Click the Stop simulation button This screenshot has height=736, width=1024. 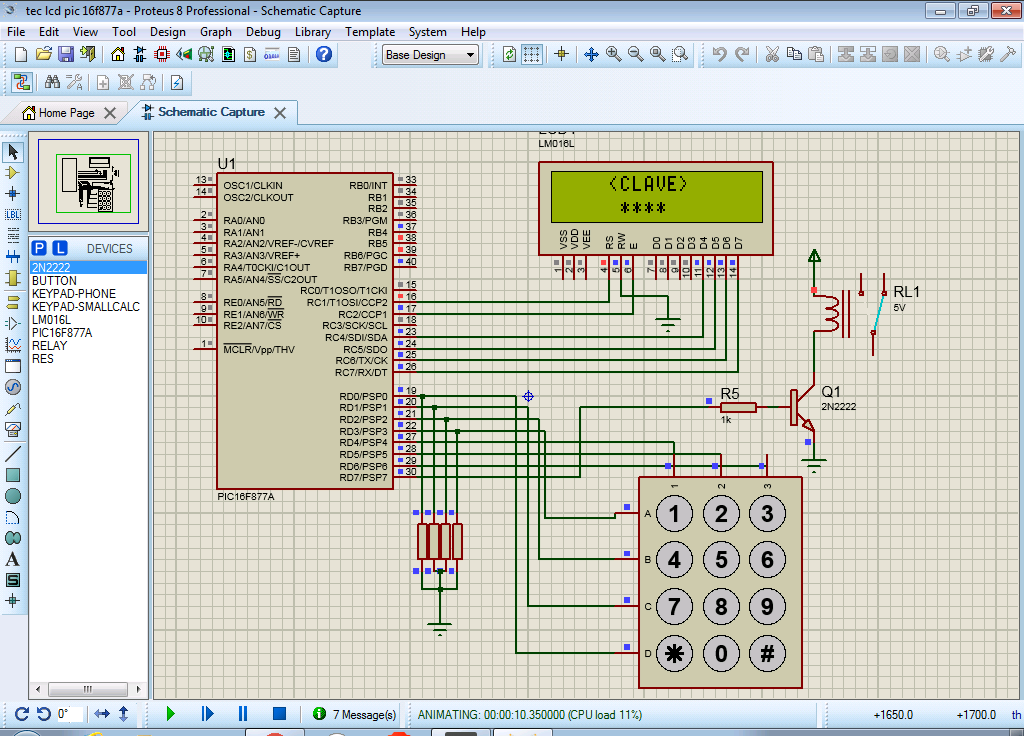280,714
